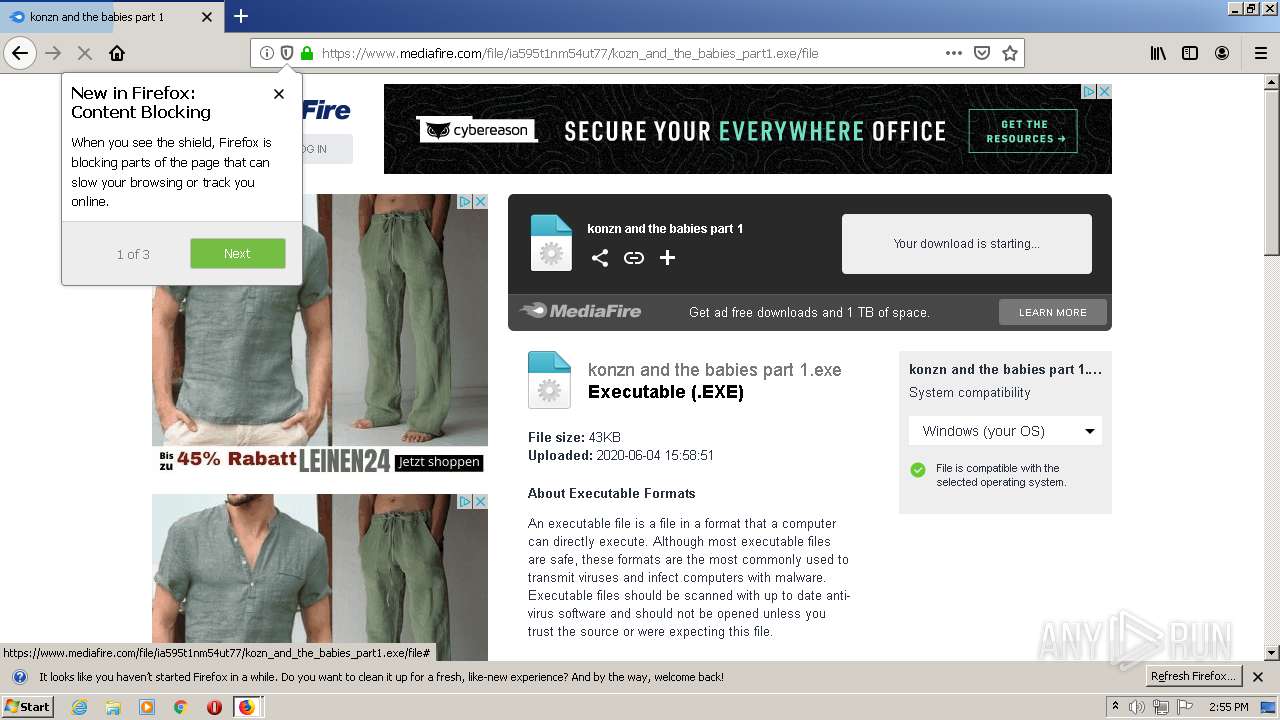Screen dimensions: 1280x720
Task: Show hidden system tray icons
Action: (x=1115, y=707)
